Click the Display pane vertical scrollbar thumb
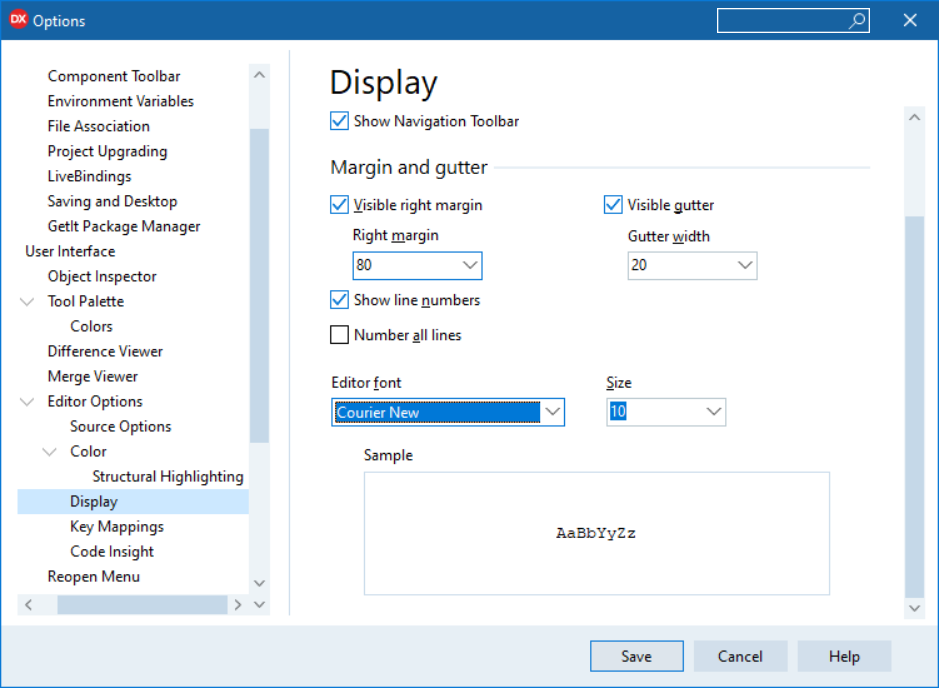 [x=914, y=407]
